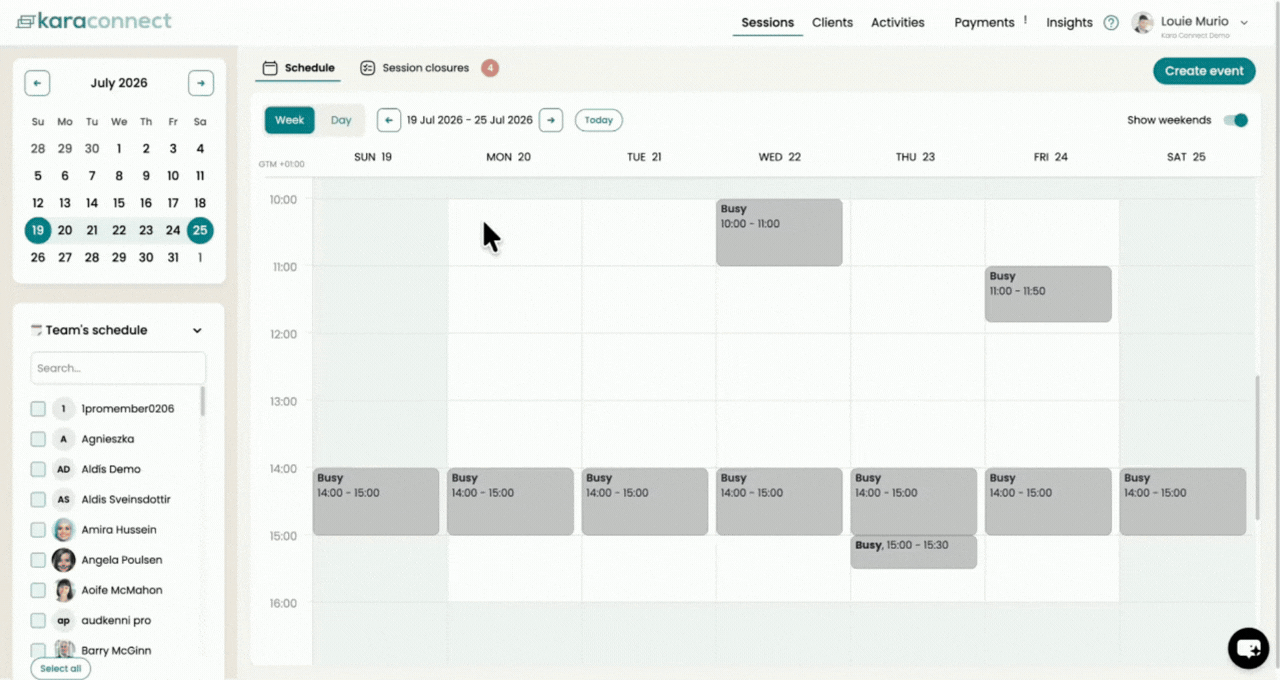Open Tuesday's Busy 14:00 - 15:00 event
Screen dimensions: 1280x680
click(x=645, y=501)
